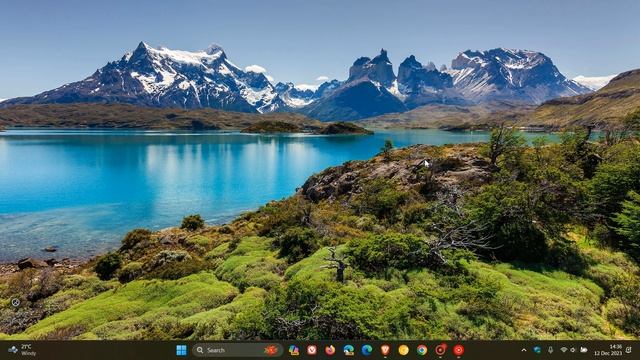Open the yellow circle app on taskbar
The height and width of the screenshot is (360, 640).
[x=403, y=350]
